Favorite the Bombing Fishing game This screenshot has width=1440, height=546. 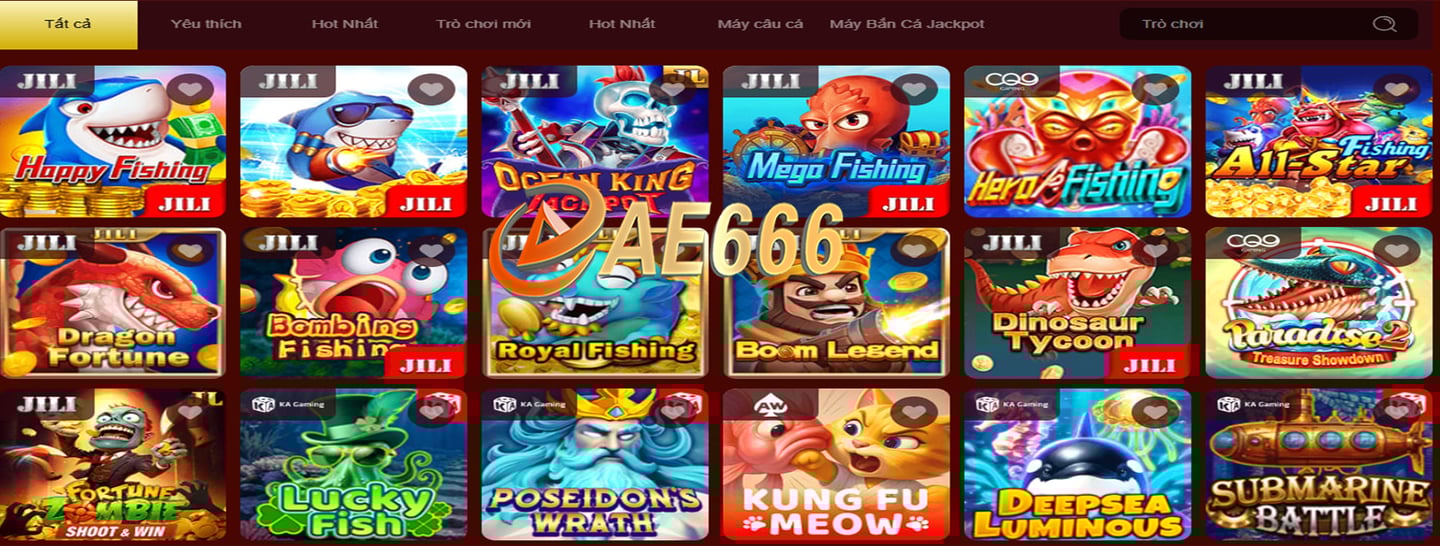431,250
